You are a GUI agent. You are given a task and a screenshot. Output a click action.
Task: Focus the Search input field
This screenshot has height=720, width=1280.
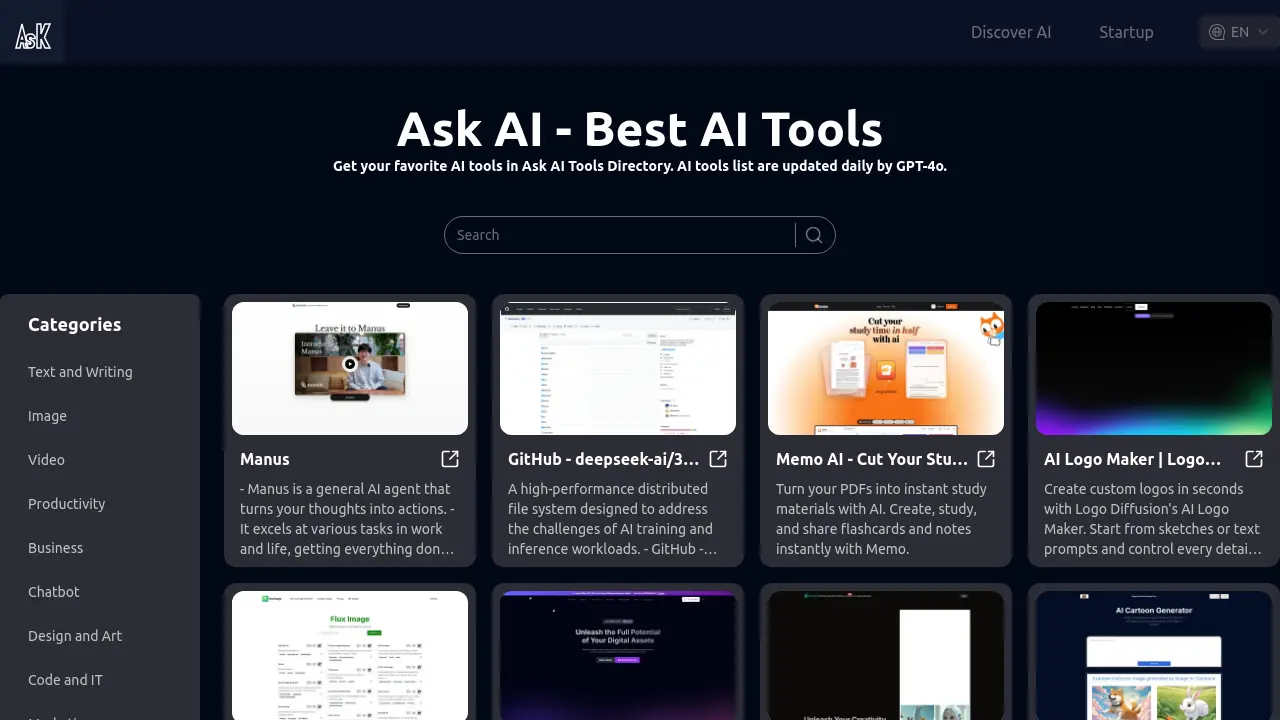pyautogui.click(x=620, y=235)
